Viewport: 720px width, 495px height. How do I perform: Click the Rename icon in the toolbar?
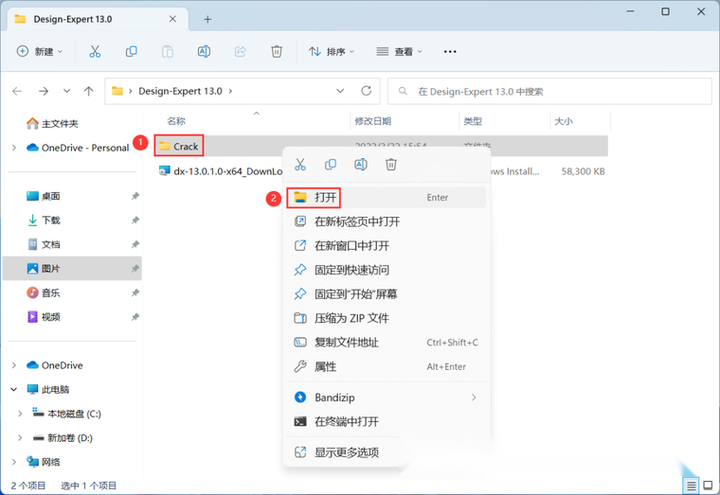click(x=204, y=51)
